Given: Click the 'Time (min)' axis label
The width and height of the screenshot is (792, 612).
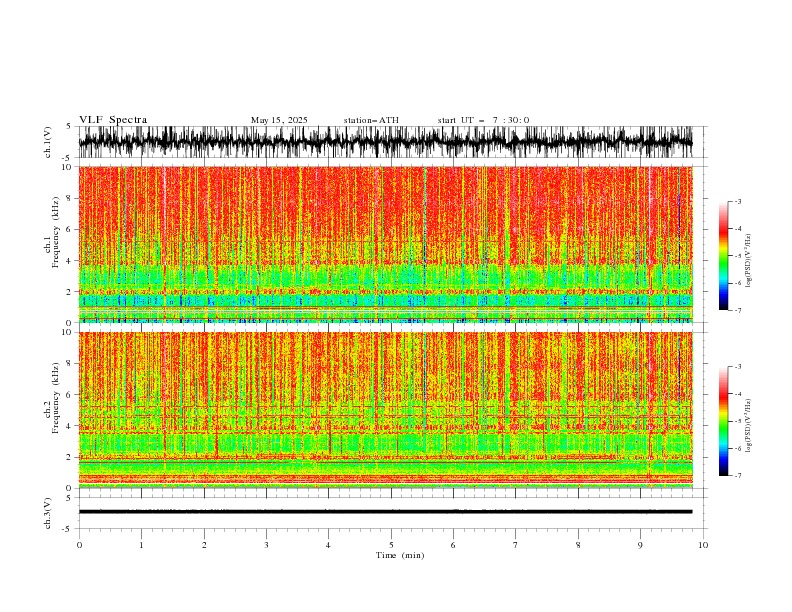Looking at the screenshot, I should [x=400, y=555].
